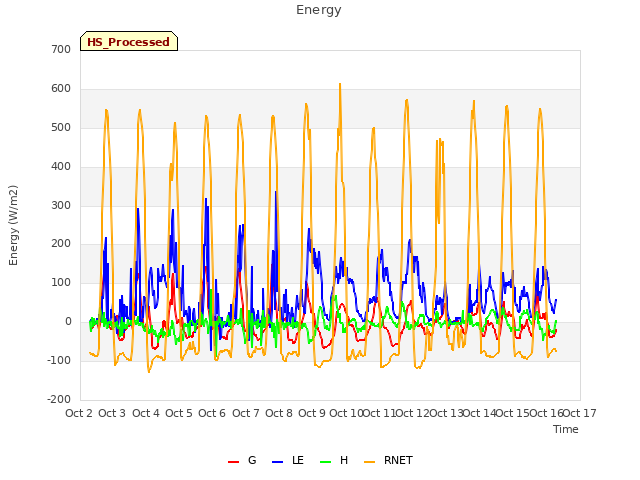The image size is (640, 480).
Task: Click the Oct 17 tick label
Action: pos(580,413)
